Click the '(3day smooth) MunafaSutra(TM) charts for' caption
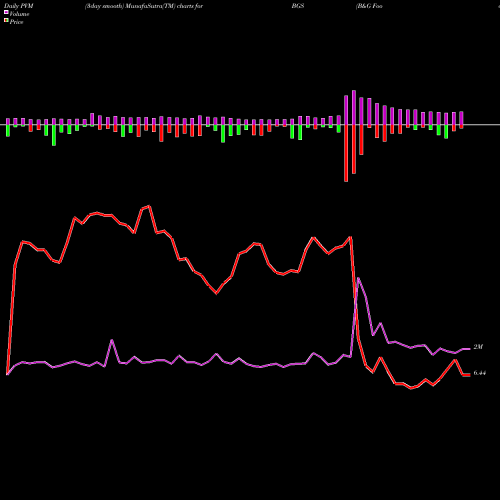500x500 pixels. pyautogui.click(x=144, y=6)
